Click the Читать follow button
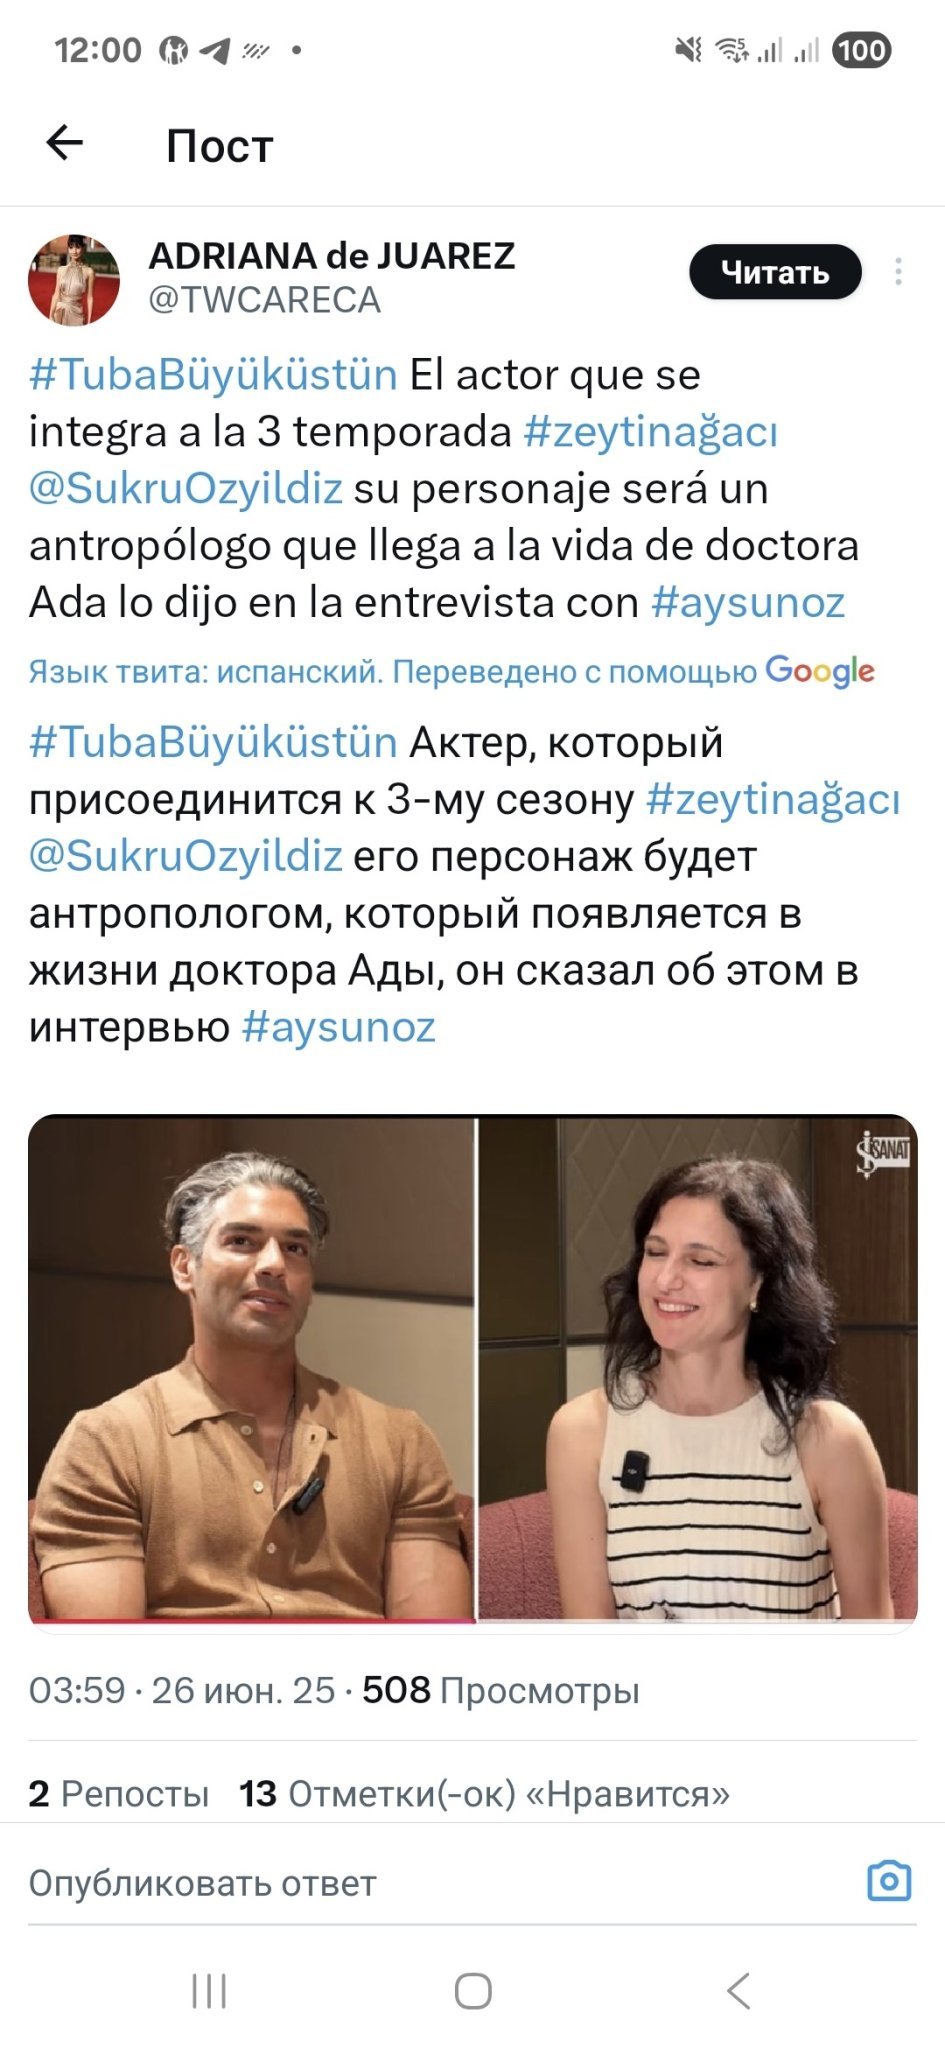The image size is (945, 2048). pos(775,272)
